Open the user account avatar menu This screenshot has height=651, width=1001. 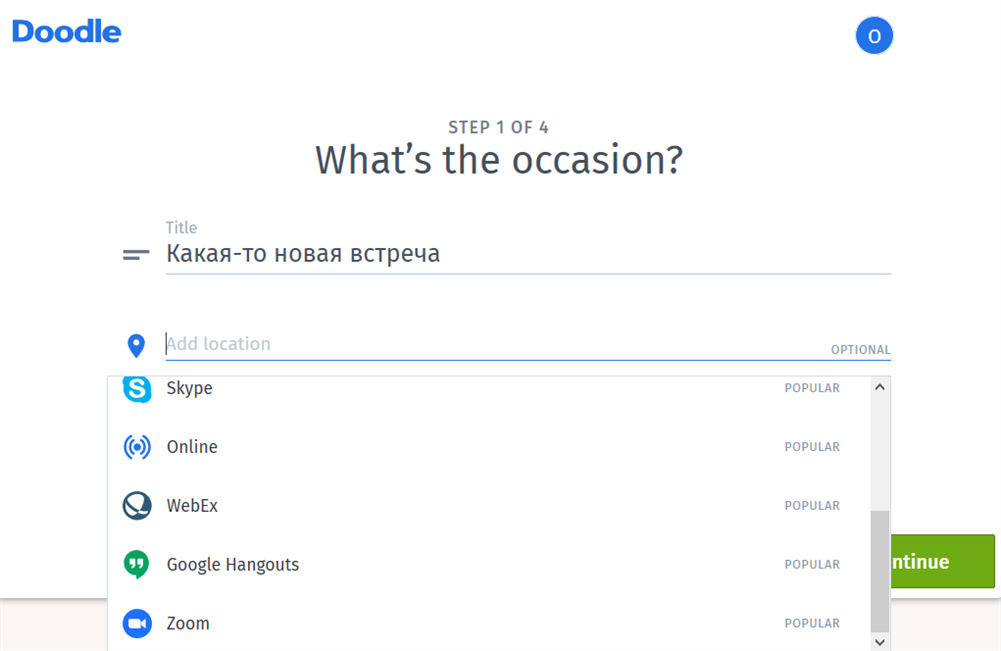pyautogui.click(x=874, y=36)
